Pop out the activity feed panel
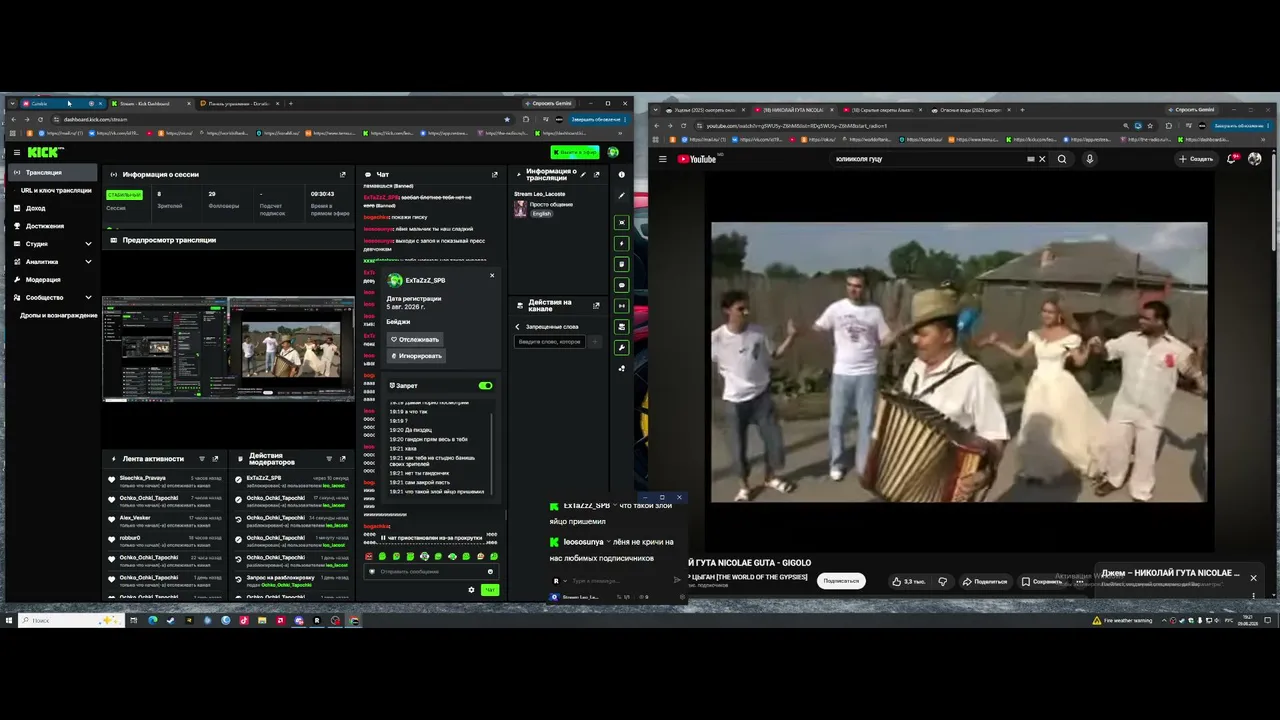This screenshot has height=720, width=1280. [216, 459]
